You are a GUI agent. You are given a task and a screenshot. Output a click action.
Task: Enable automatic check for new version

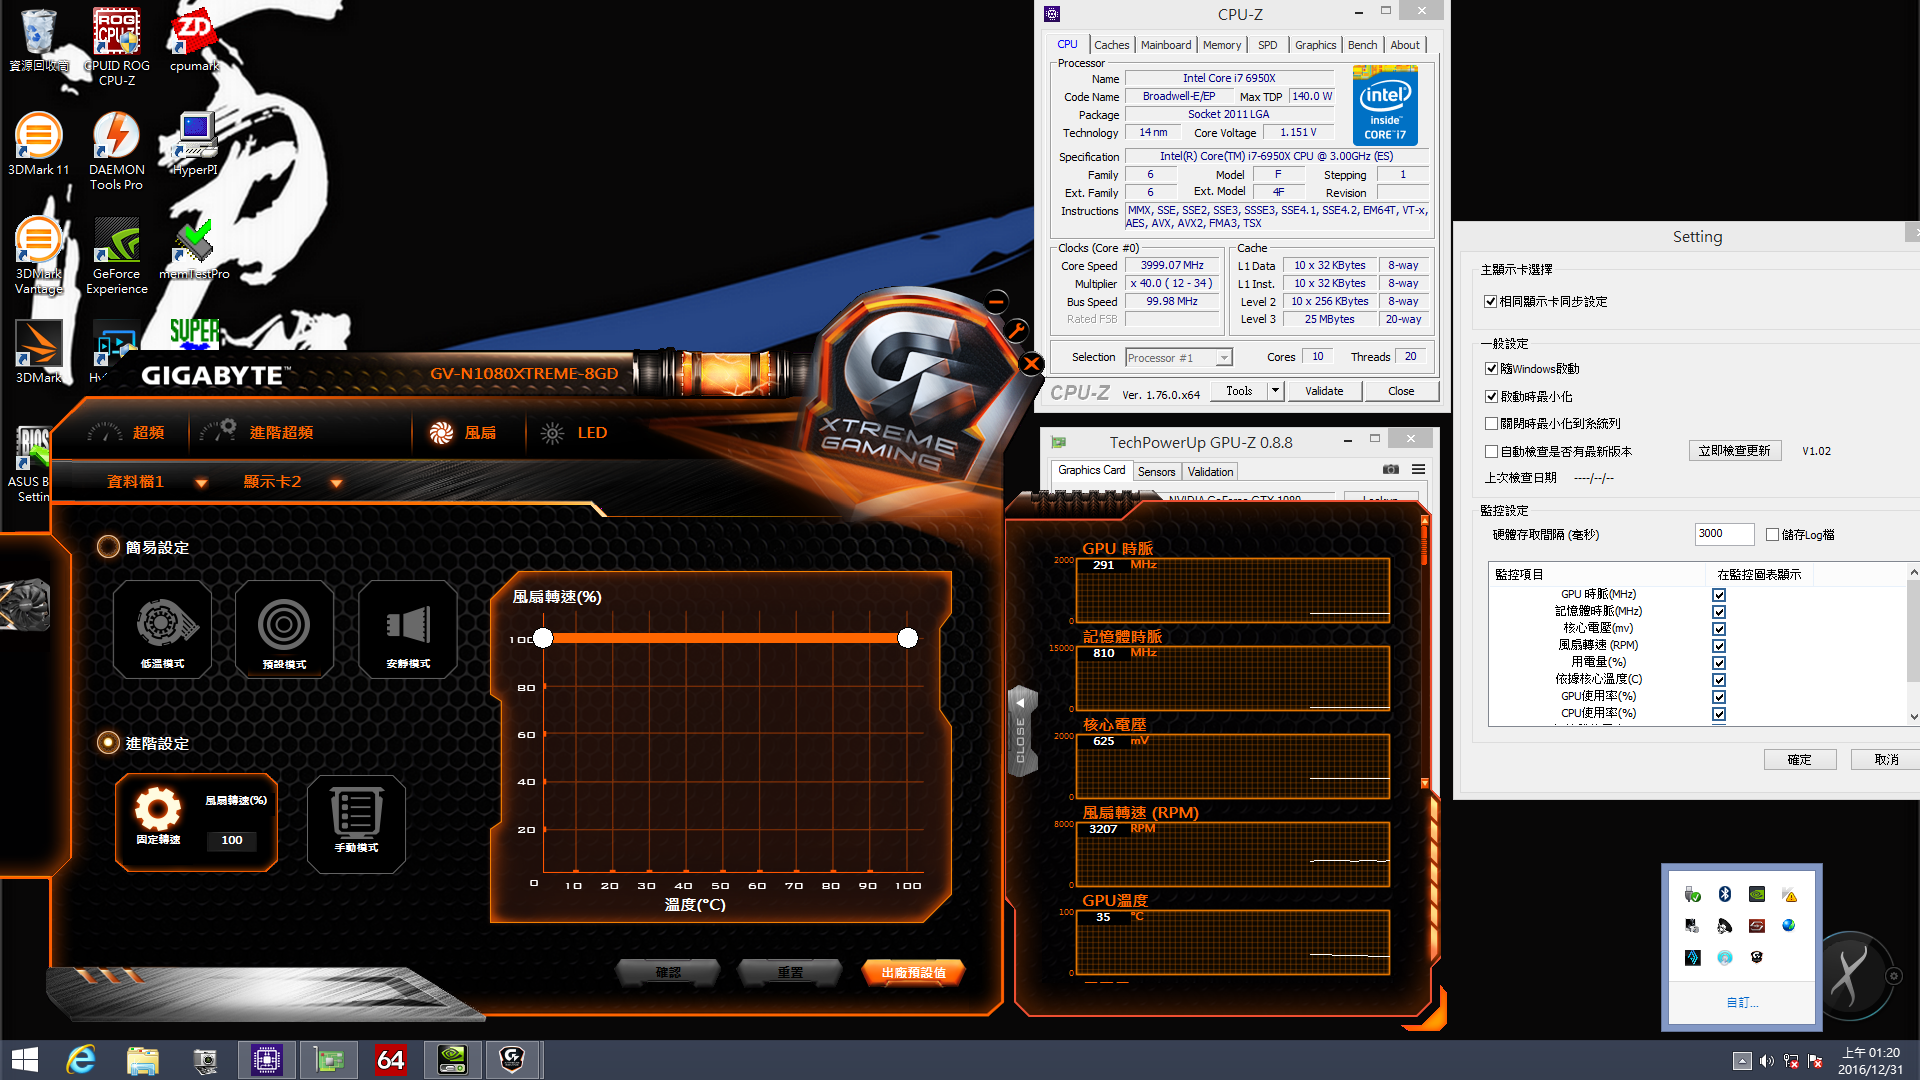point(1491,451)
